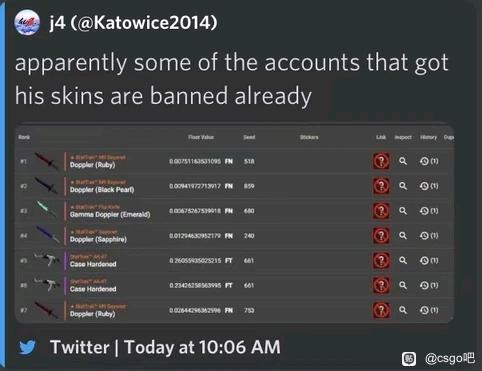
Task: Inspect the rank #1 Doppler (Ruby) magnifier
Action: (x=403, y=161)
